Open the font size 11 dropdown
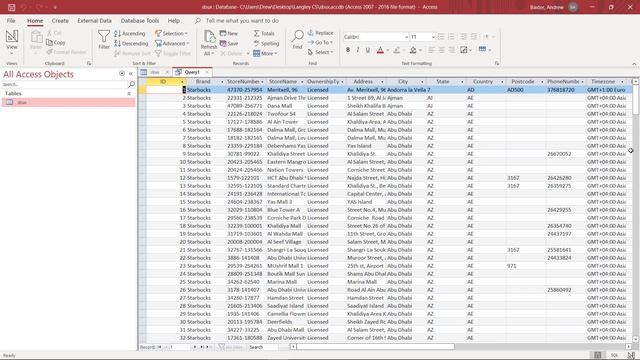This screenshot has height=360, width=640. pos(433,37)
